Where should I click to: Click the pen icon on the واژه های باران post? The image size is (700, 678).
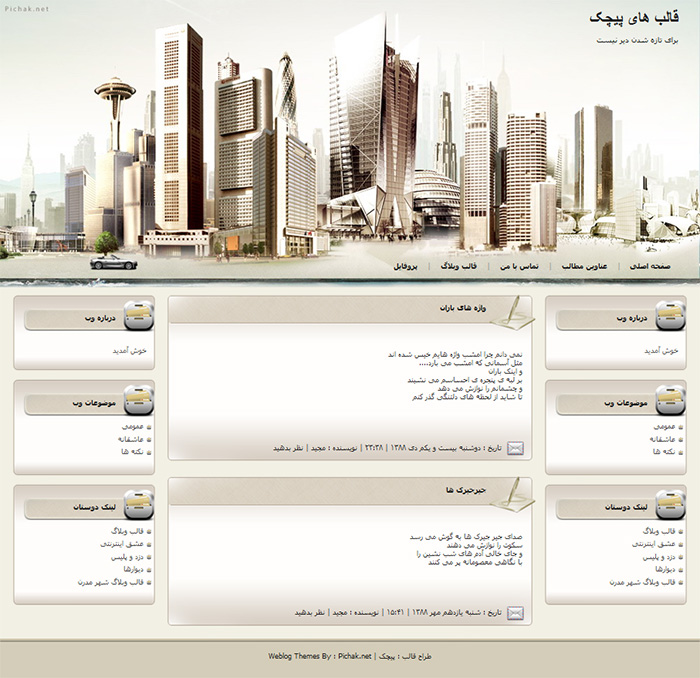tap(512, 312)
